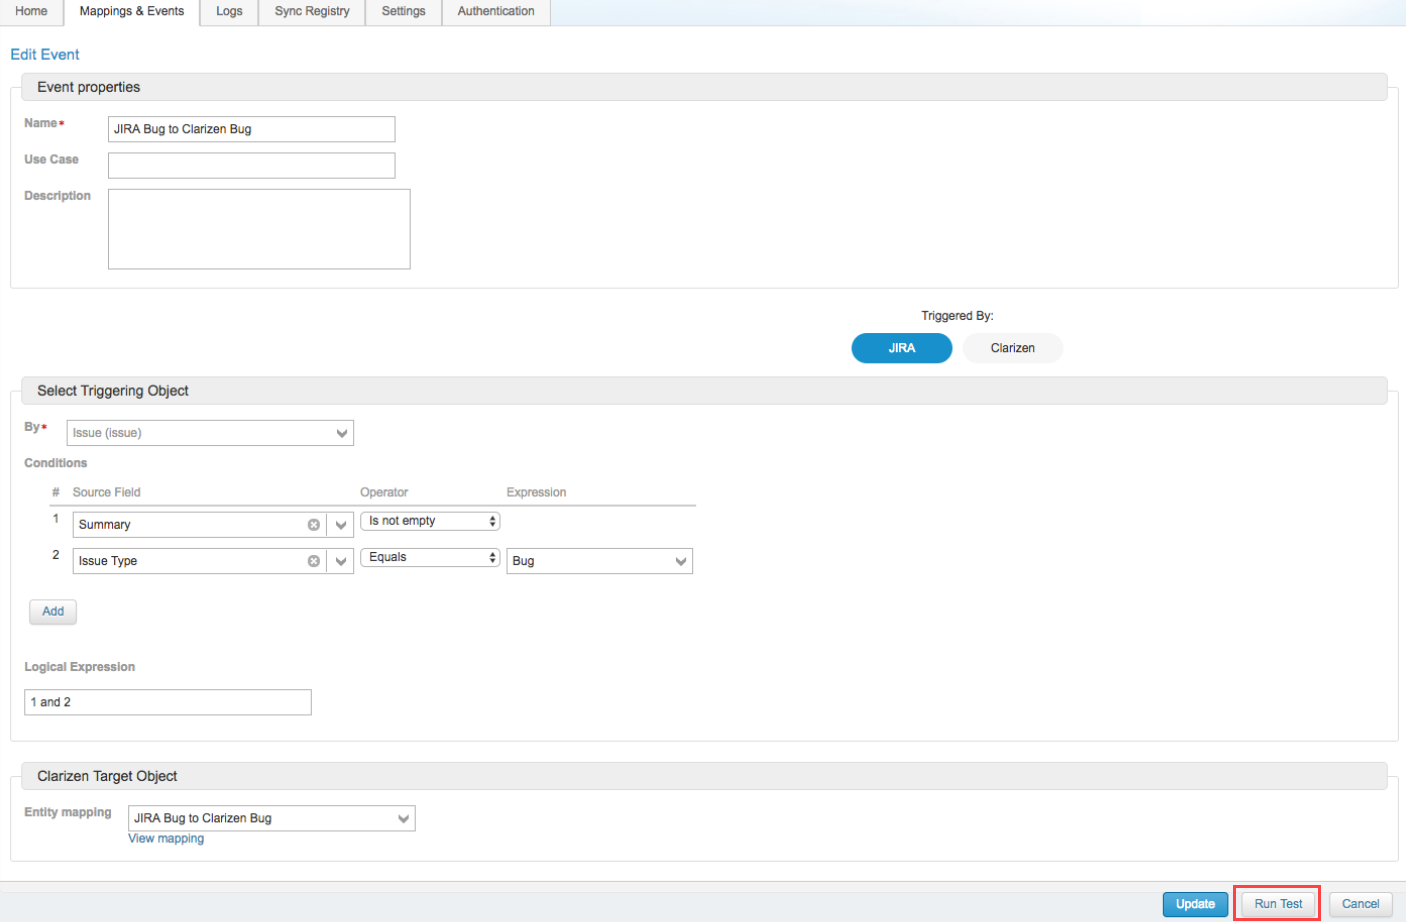The width and height of the screenshot is (1406, 922).
Task: Click the Logical Expression label
Action: tap(80, 667)
